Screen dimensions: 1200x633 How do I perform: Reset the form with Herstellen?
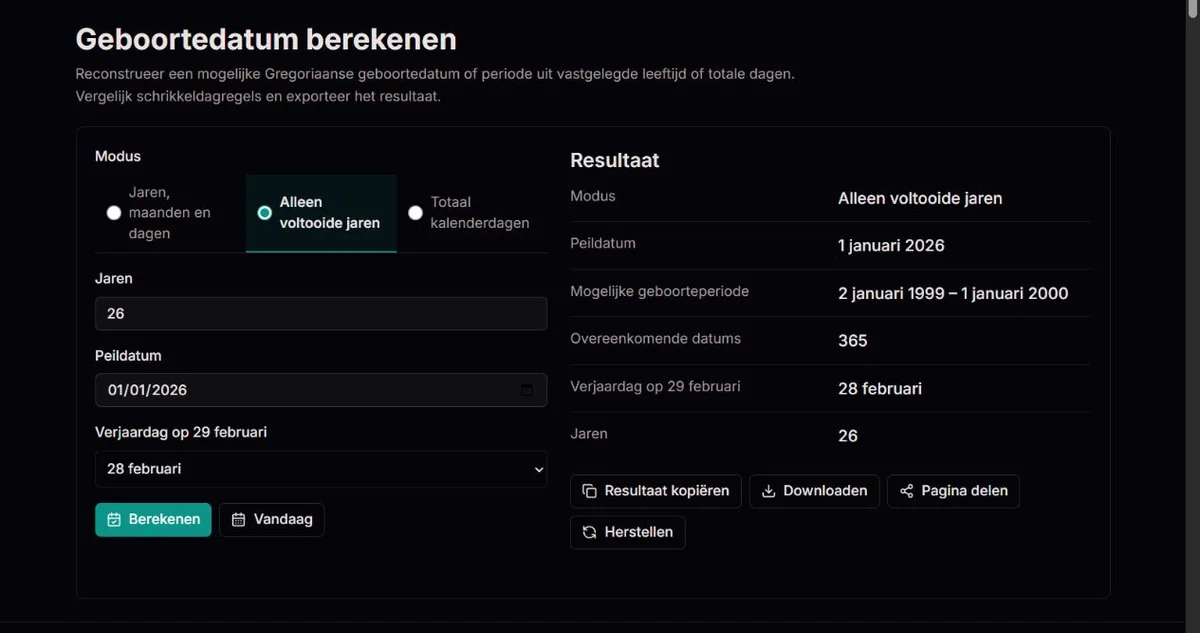point(628,532)
